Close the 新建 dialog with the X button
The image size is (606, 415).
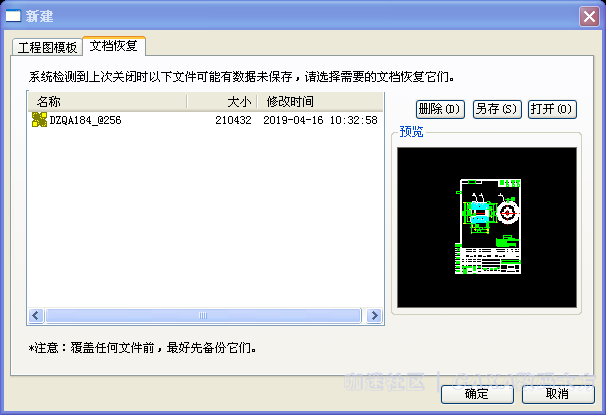pyautogui.click(x=589, y=17)
